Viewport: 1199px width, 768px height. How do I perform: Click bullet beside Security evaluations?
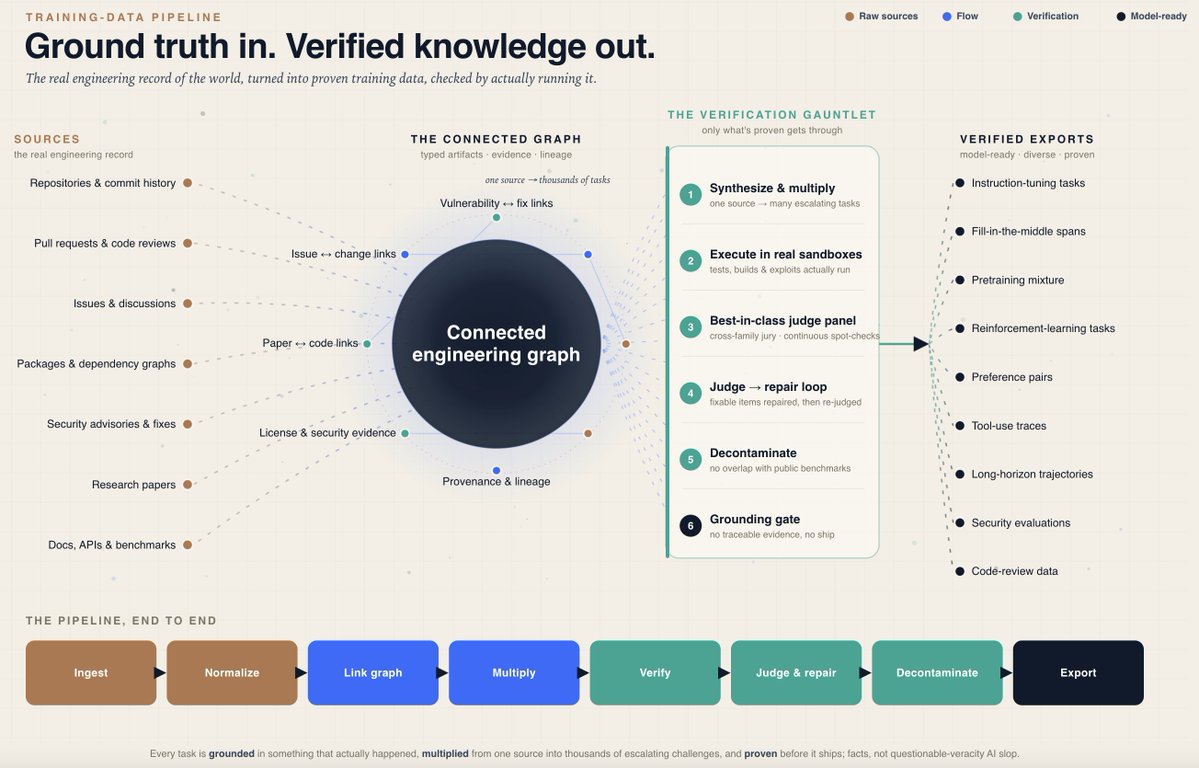click(x=960, y=522)
